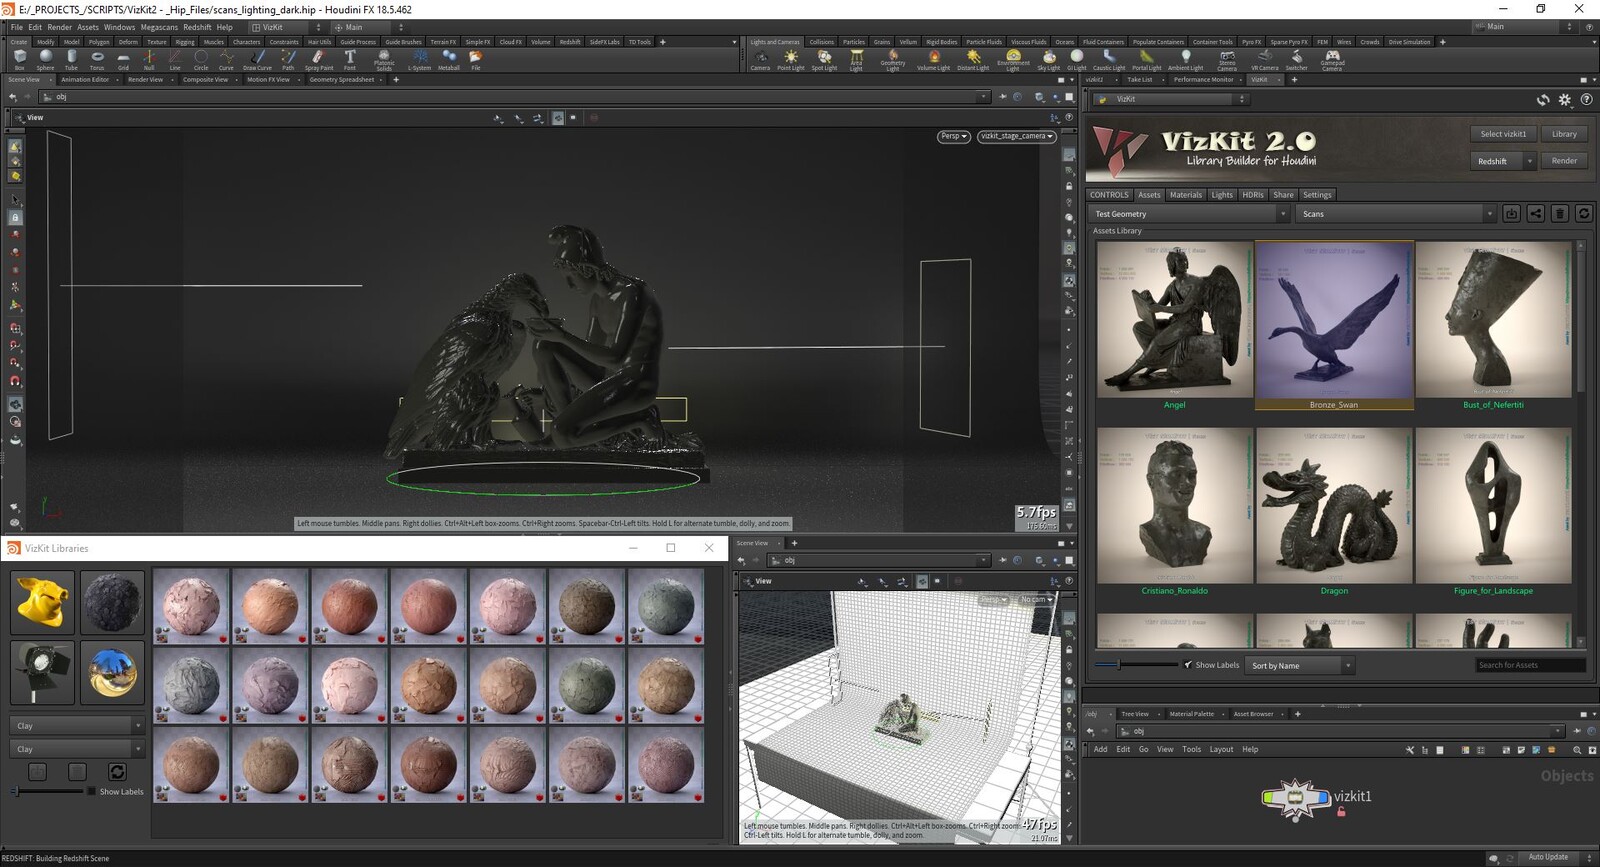Click the VizKit library refresh icon
The height and width of the screenshot is (867, 1600).
click(x=1584, y=214)
